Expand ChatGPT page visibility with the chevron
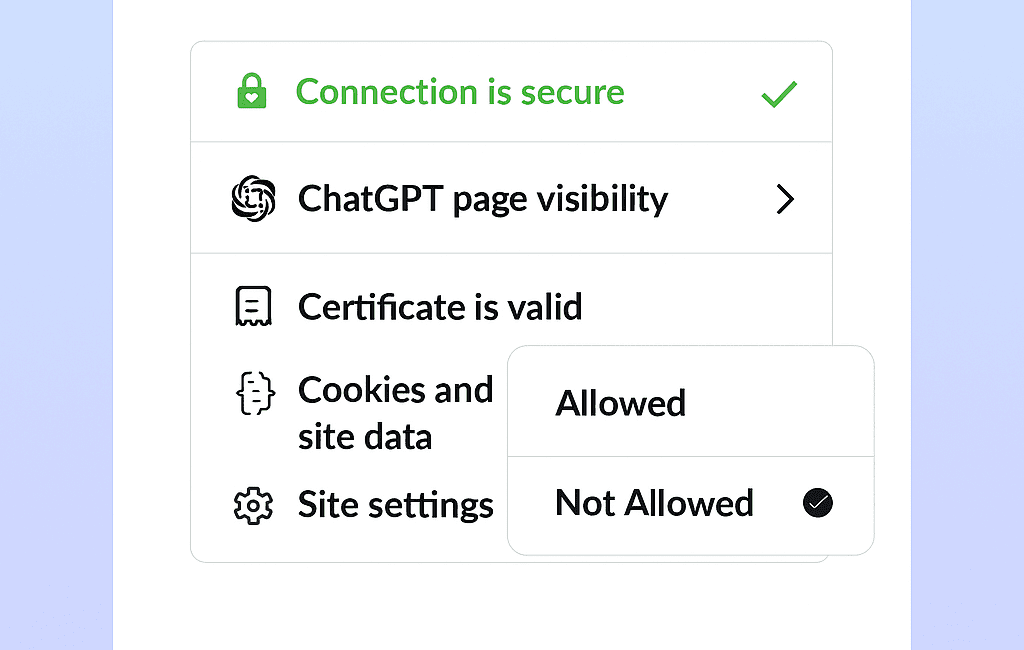The height and width of the screenshot is (650, 1024). point(785,200)
